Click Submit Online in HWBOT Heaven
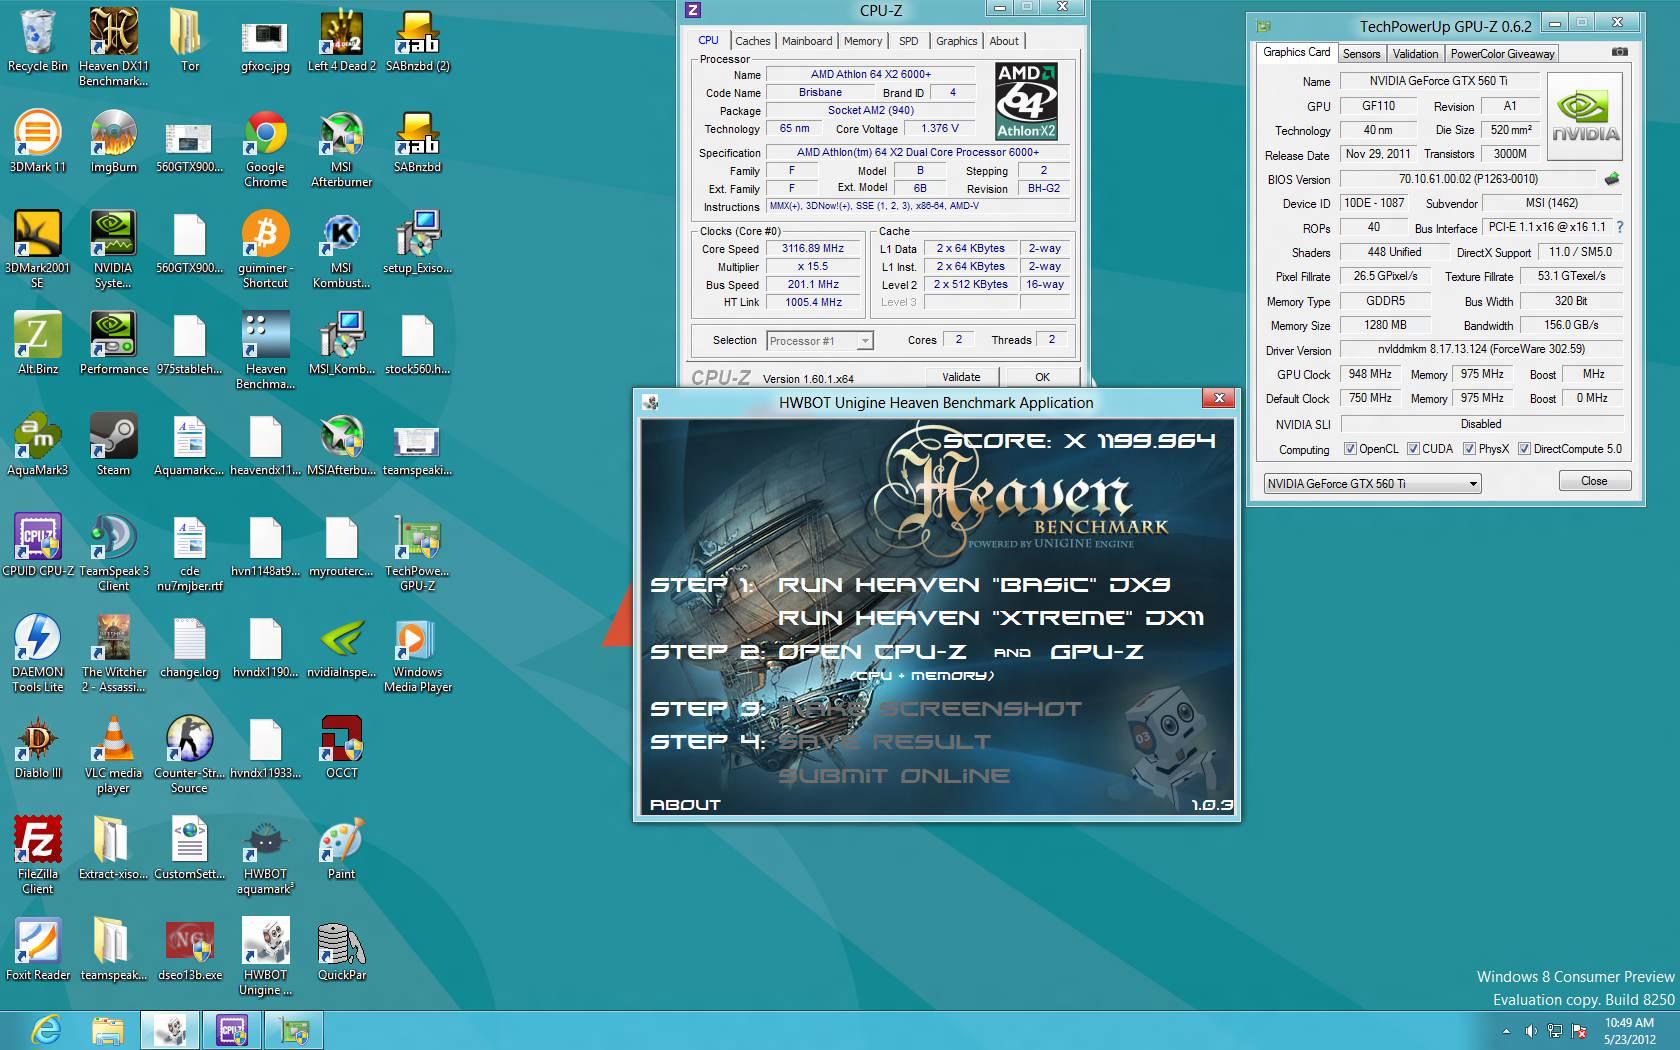 (x=894, y=776)
